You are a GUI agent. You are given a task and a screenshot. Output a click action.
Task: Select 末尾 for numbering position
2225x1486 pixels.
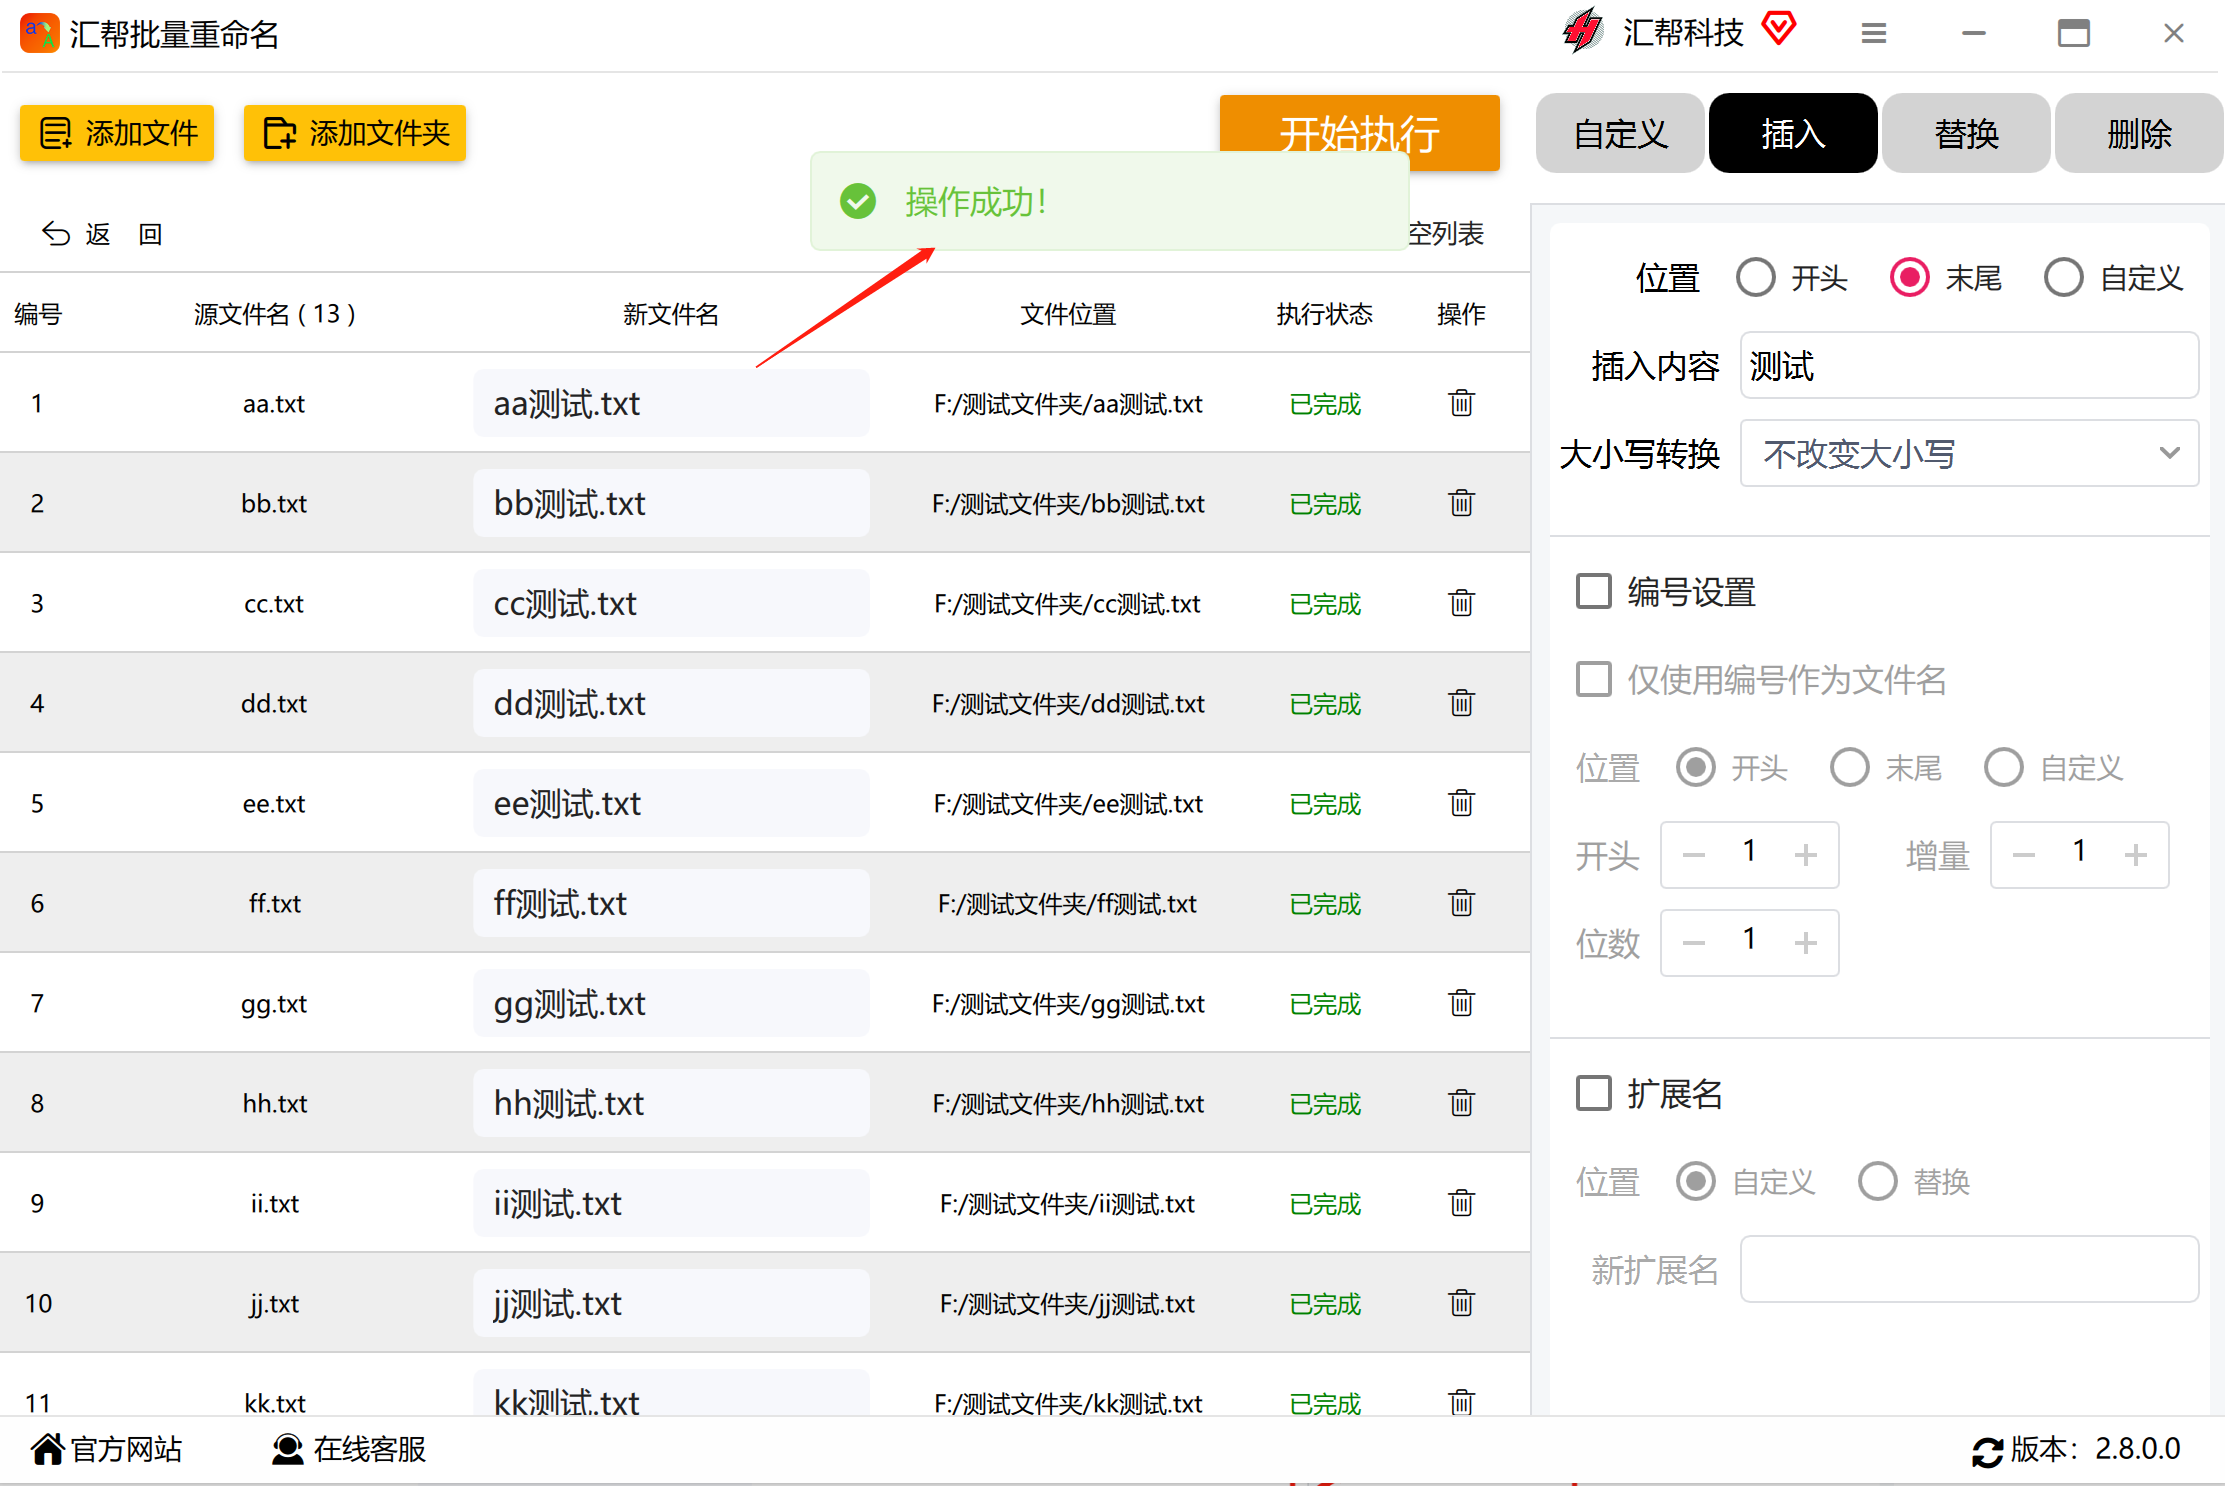point(1850,768)
